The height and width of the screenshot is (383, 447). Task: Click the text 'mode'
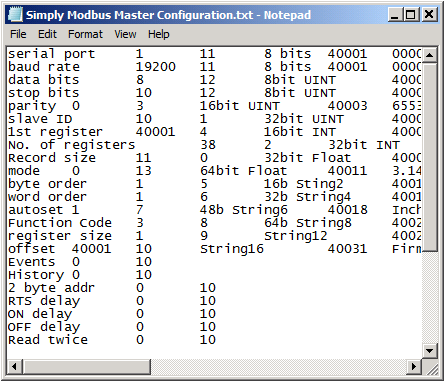click(x=24, y=171)
